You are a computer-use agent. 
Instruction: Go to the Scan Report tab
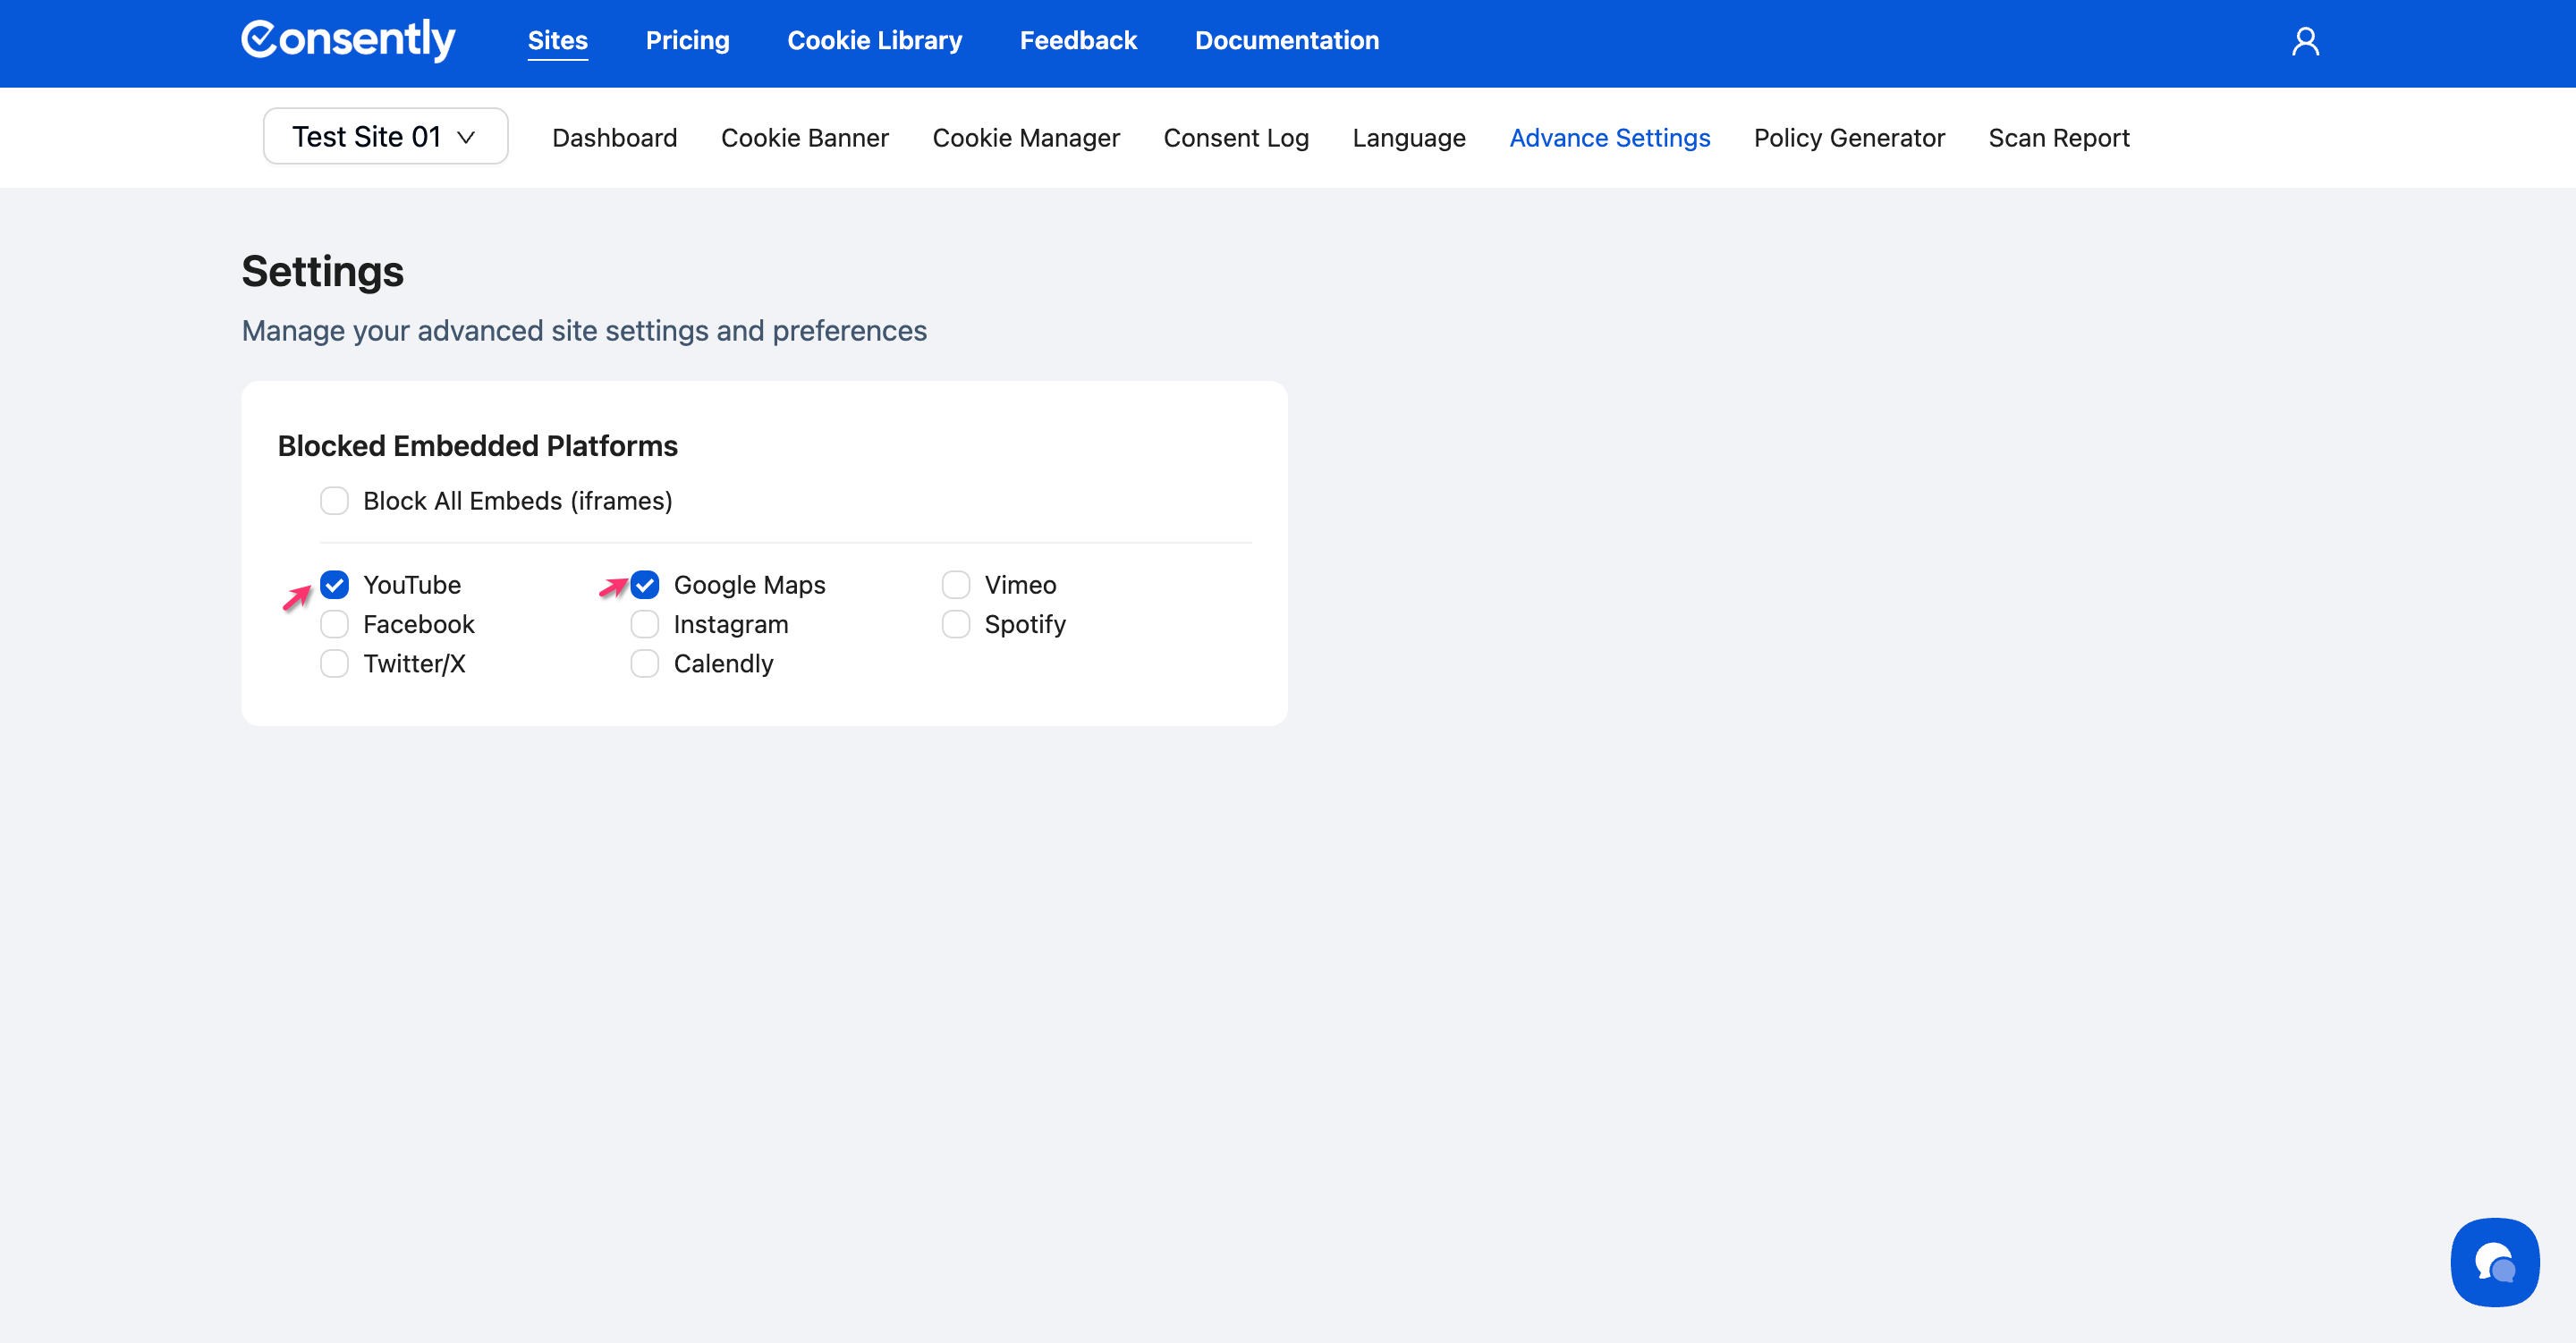2058,138
